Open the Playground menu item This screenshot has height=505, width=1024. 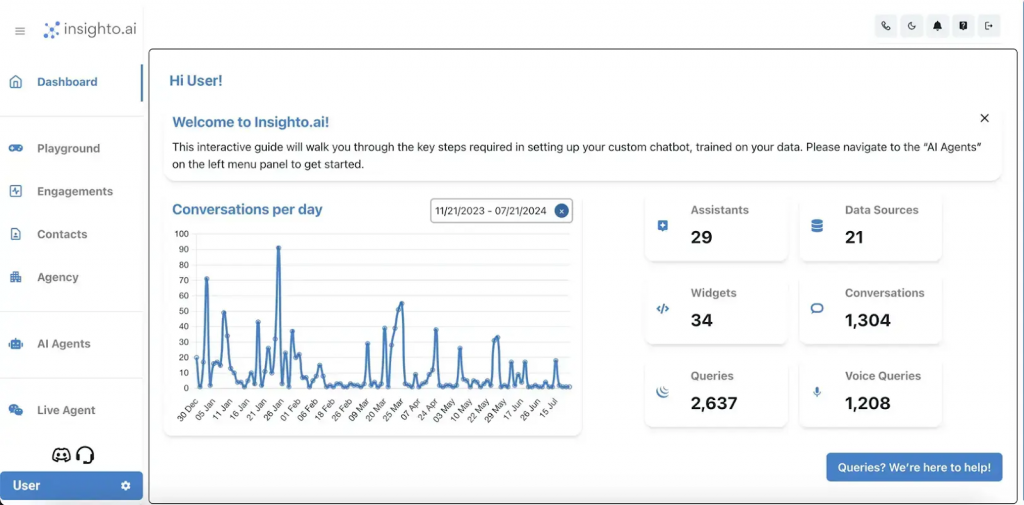71,148
